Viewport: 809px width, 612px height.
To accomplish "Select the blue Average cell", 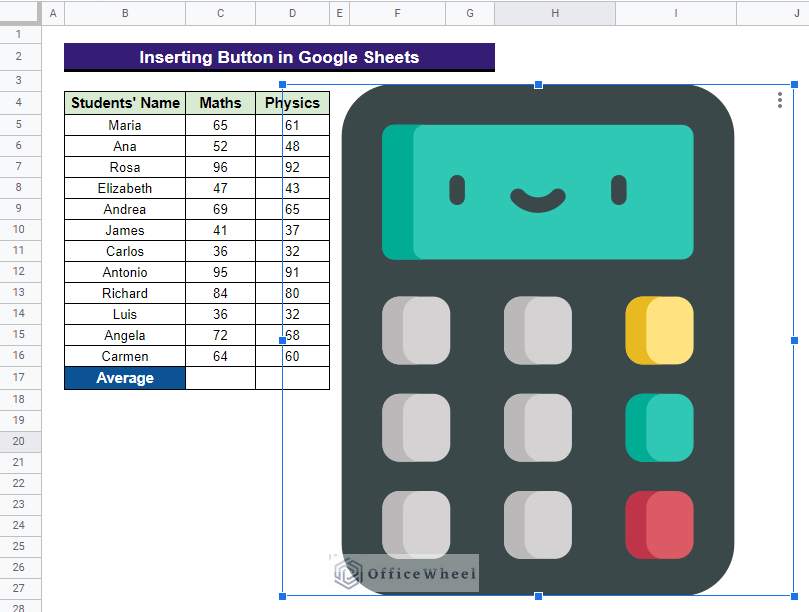I will (125, 378).
